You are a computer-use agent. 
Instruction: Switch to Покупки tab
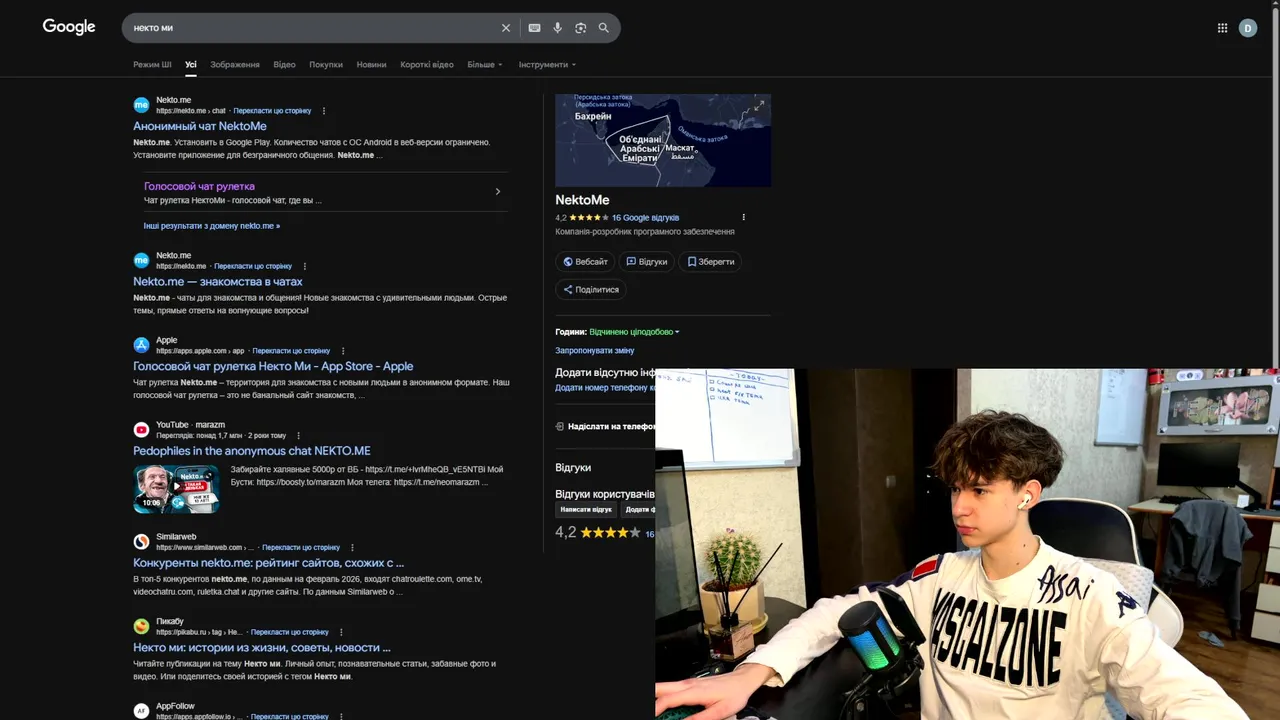[x=326, y=65]
